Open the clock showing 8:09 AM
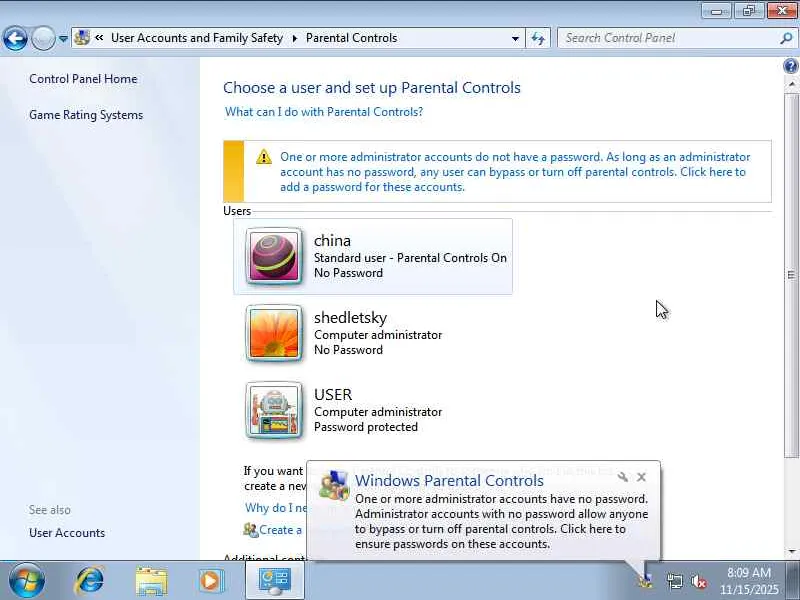This screenshot has height=600, width=800. (749, 581)
